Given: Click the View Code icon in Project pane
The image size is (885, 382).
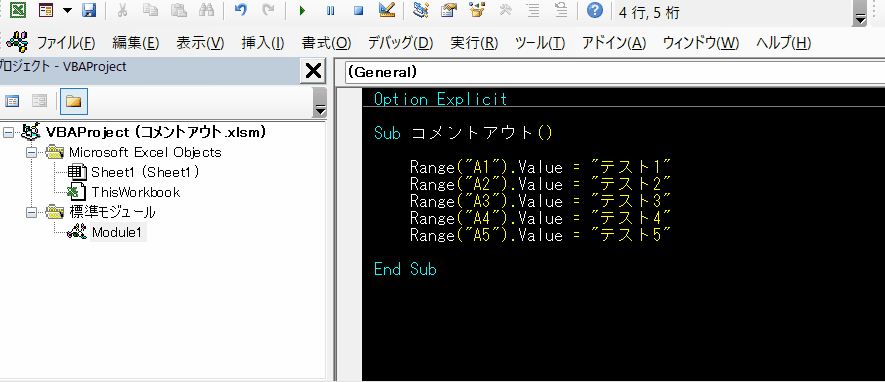Looking at the screenshot, I should point(12,102).
